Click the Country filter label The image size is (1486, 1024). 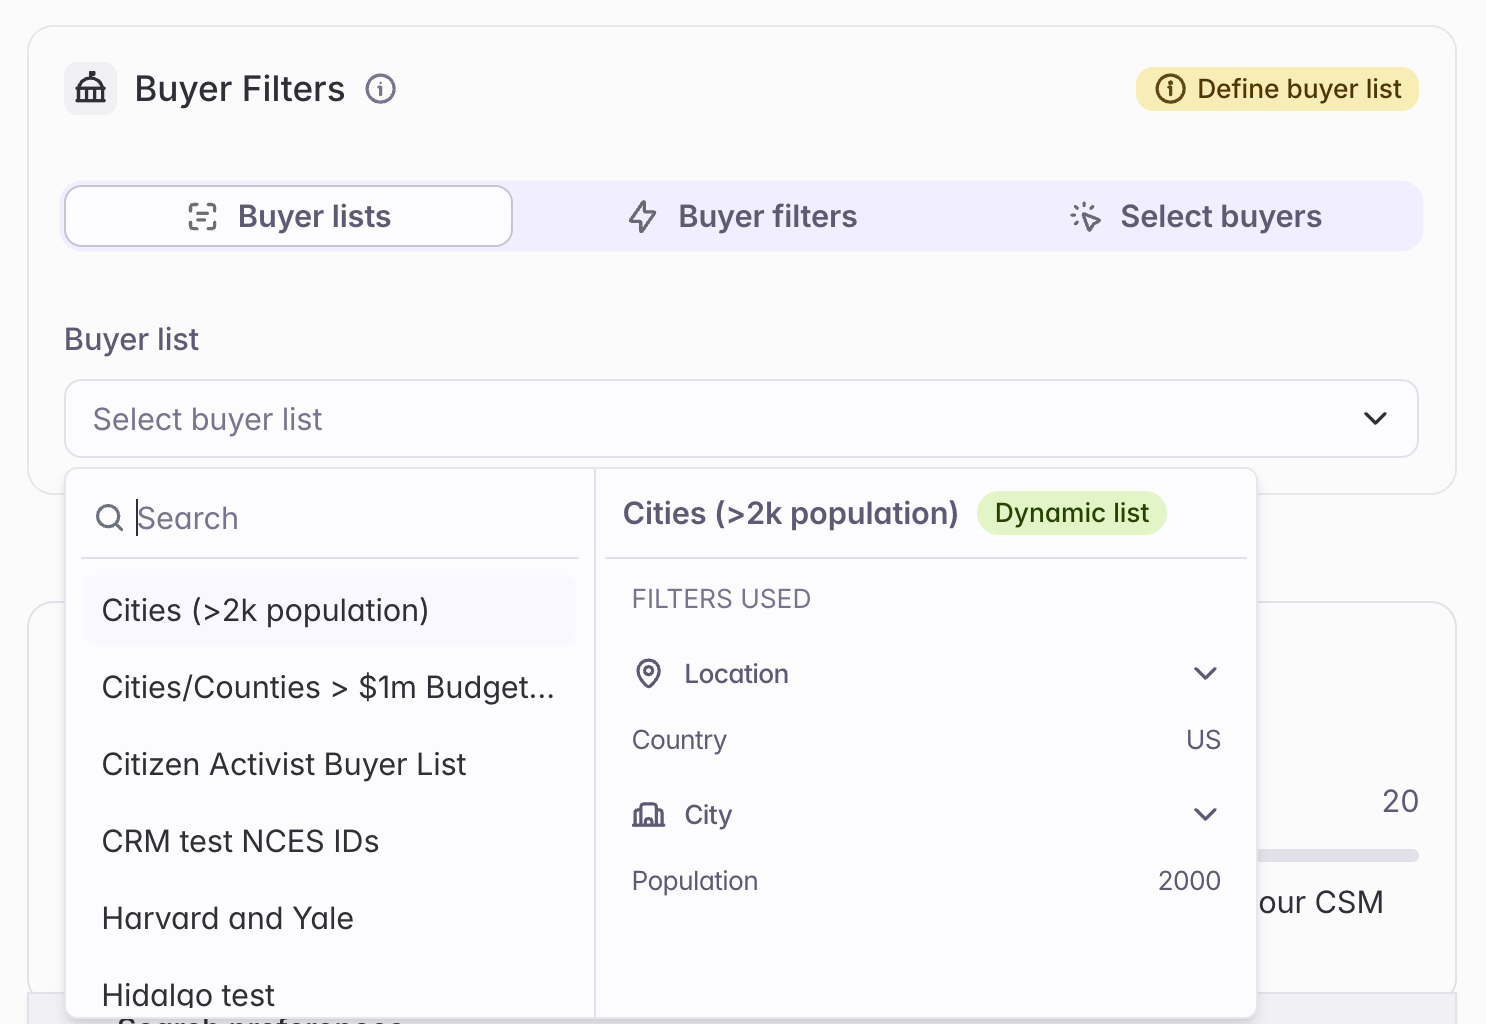(x=679, y=740)
